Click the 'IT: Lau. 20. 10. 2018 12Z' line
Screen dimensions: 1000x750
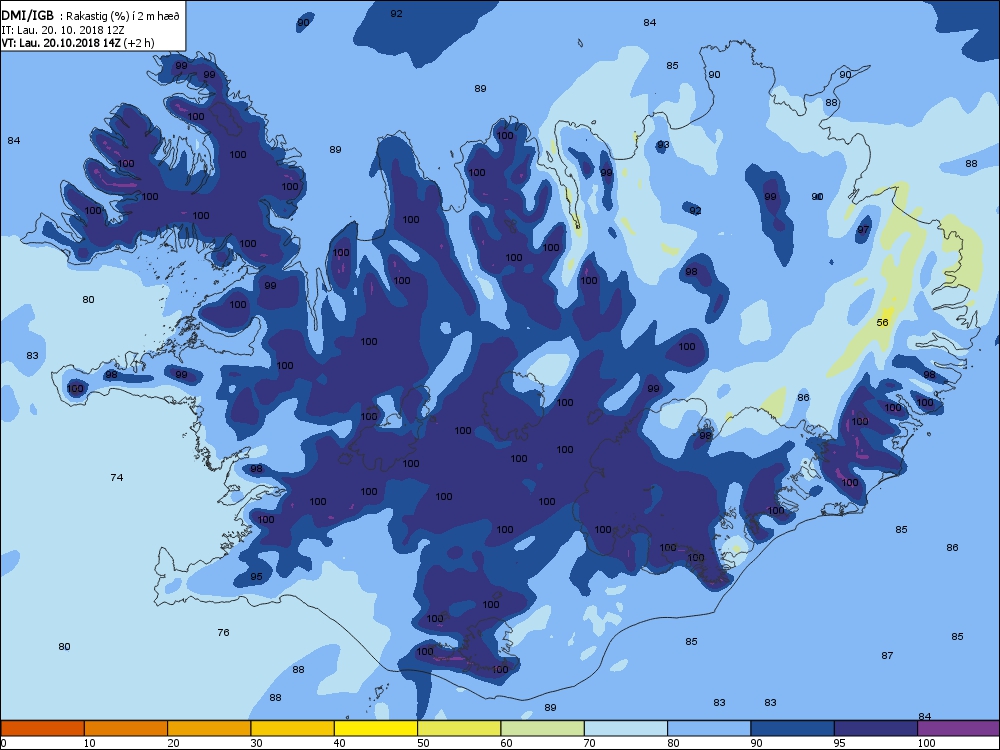tap(63, 29)
